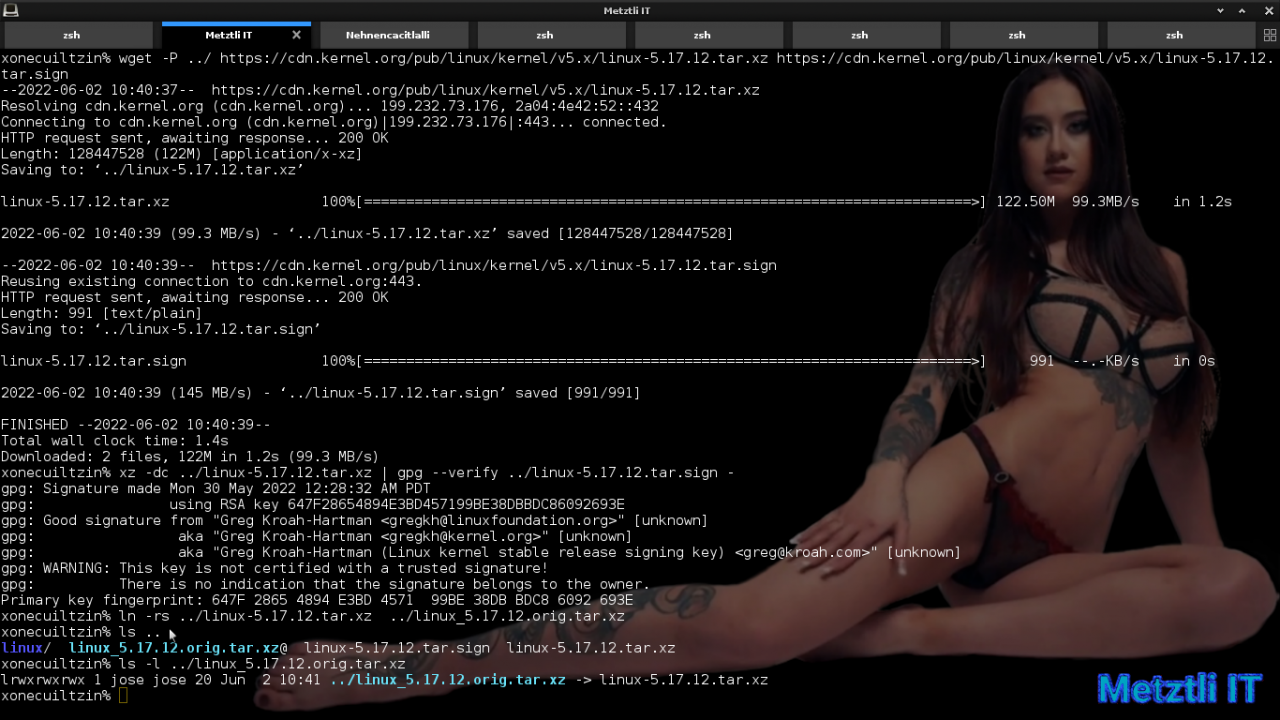Click the 'Total wall clock time: 1.4s' line
This screenshot has width=1280, height=720.
coord(115,440)
